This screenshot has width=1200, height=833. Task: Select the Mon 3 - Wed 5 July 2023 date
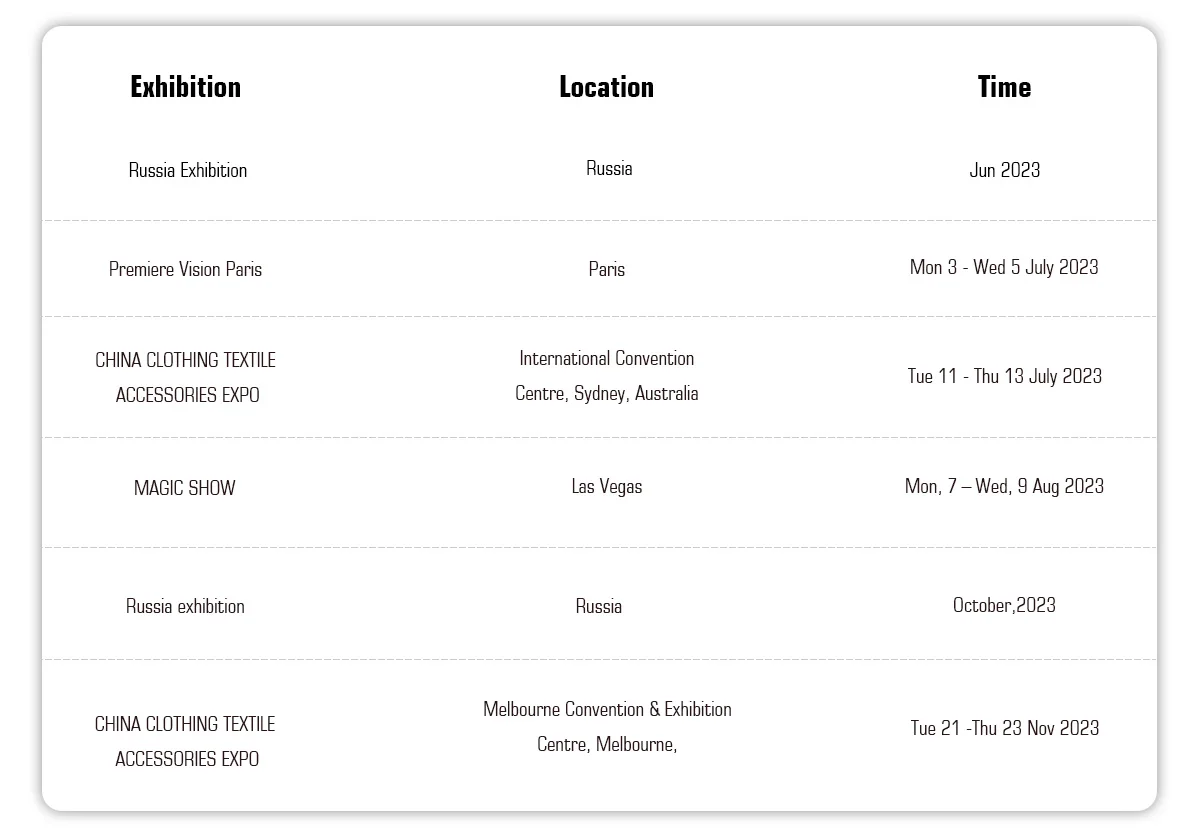(x=1004, y=267)
